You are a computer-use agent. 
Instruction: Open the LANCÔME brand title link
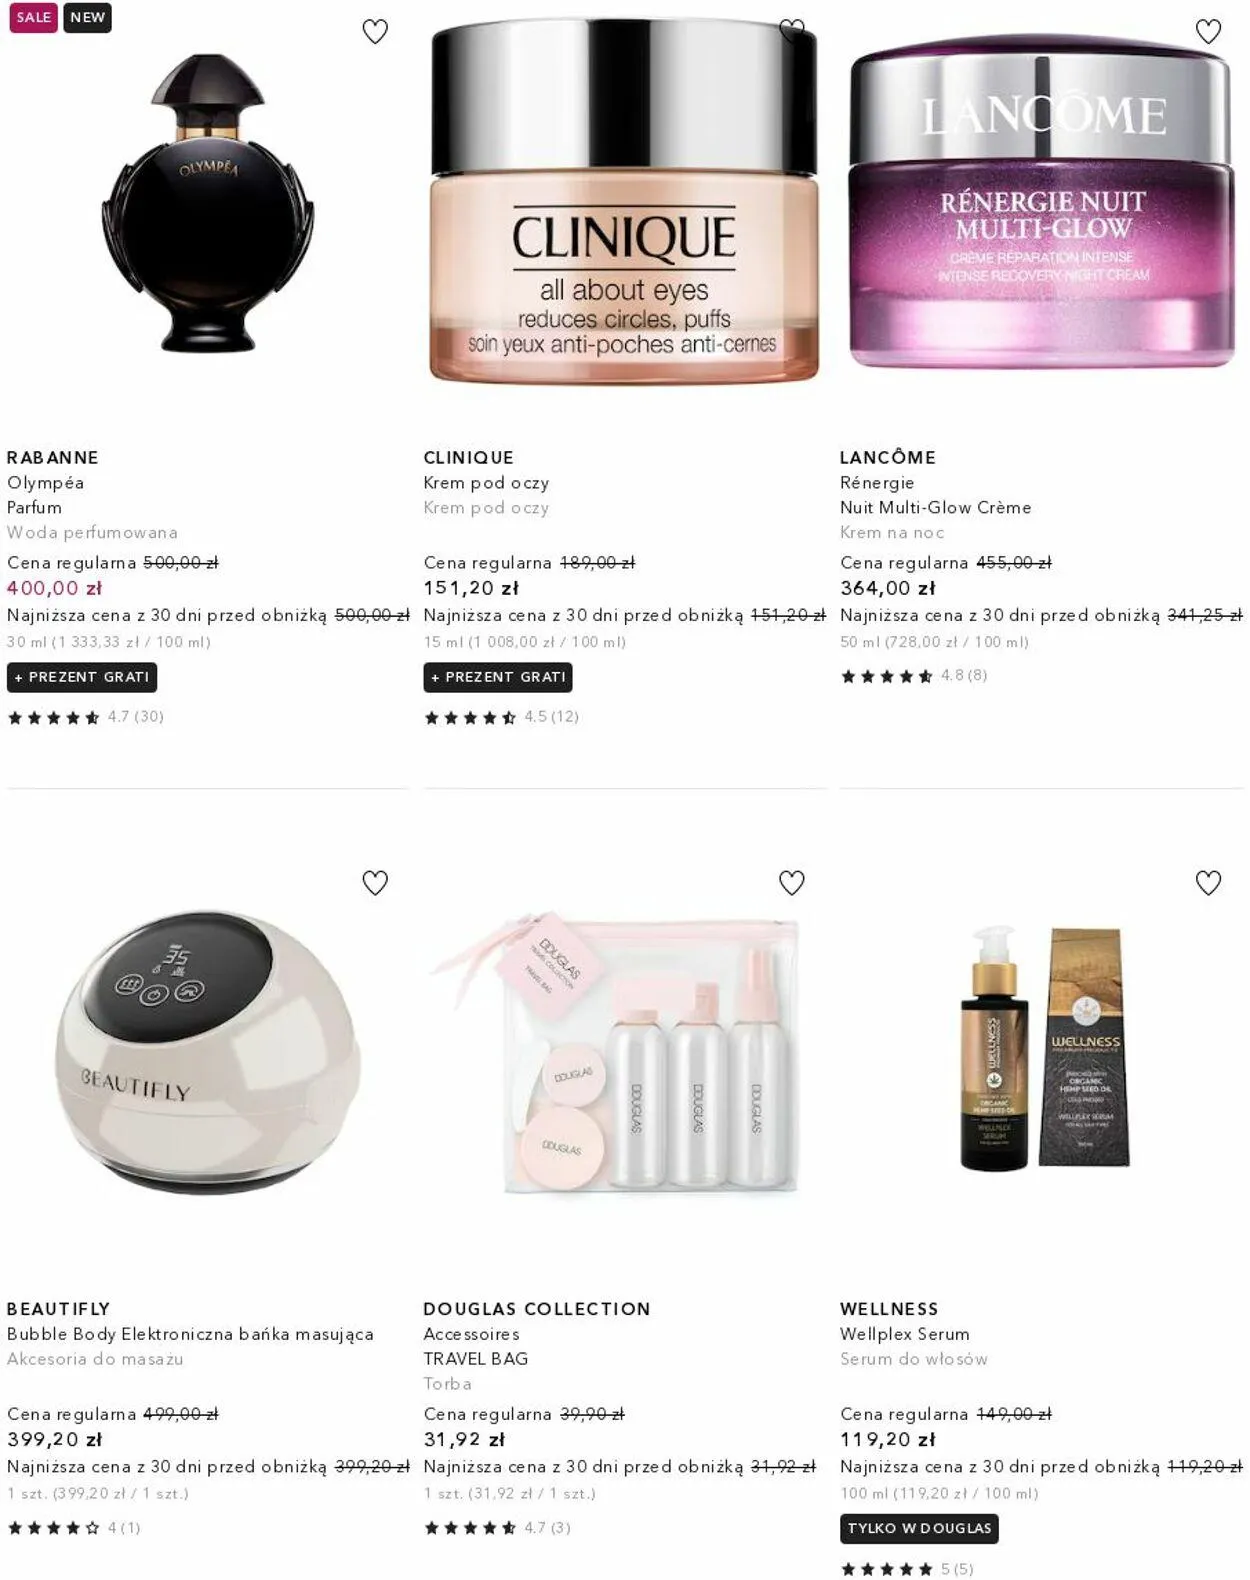[888, 457]
